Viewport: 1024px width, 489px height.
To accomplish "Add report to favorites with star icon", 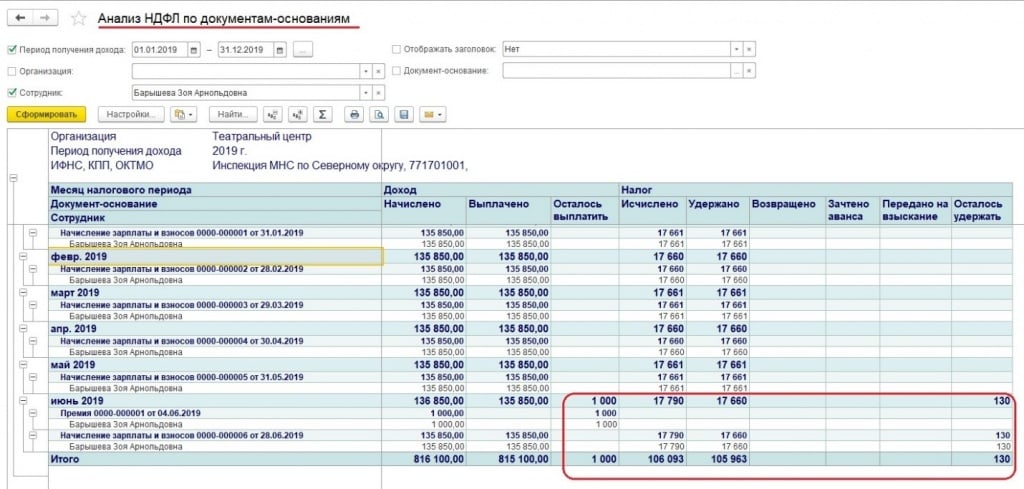I will 79,19.
